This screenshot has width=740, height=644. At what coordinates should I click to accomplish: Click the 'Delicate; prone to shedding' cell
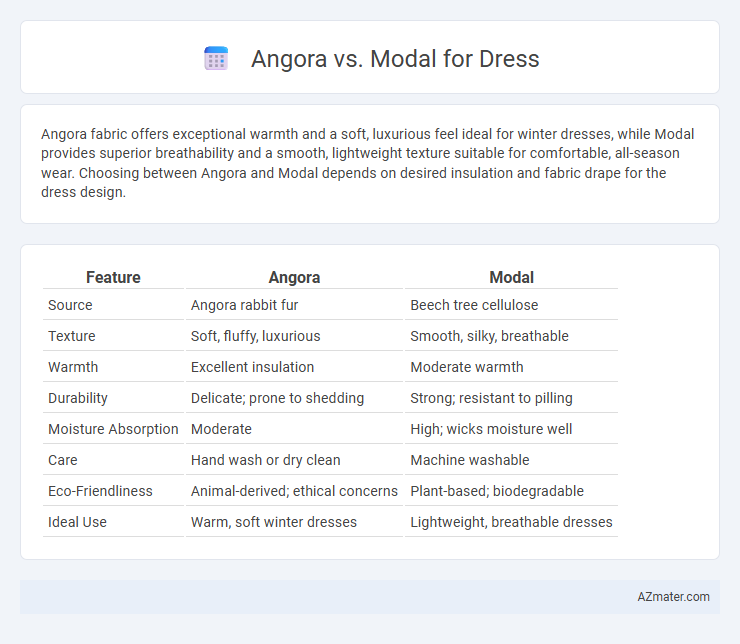pyautogui.click(x=278, y=398)
